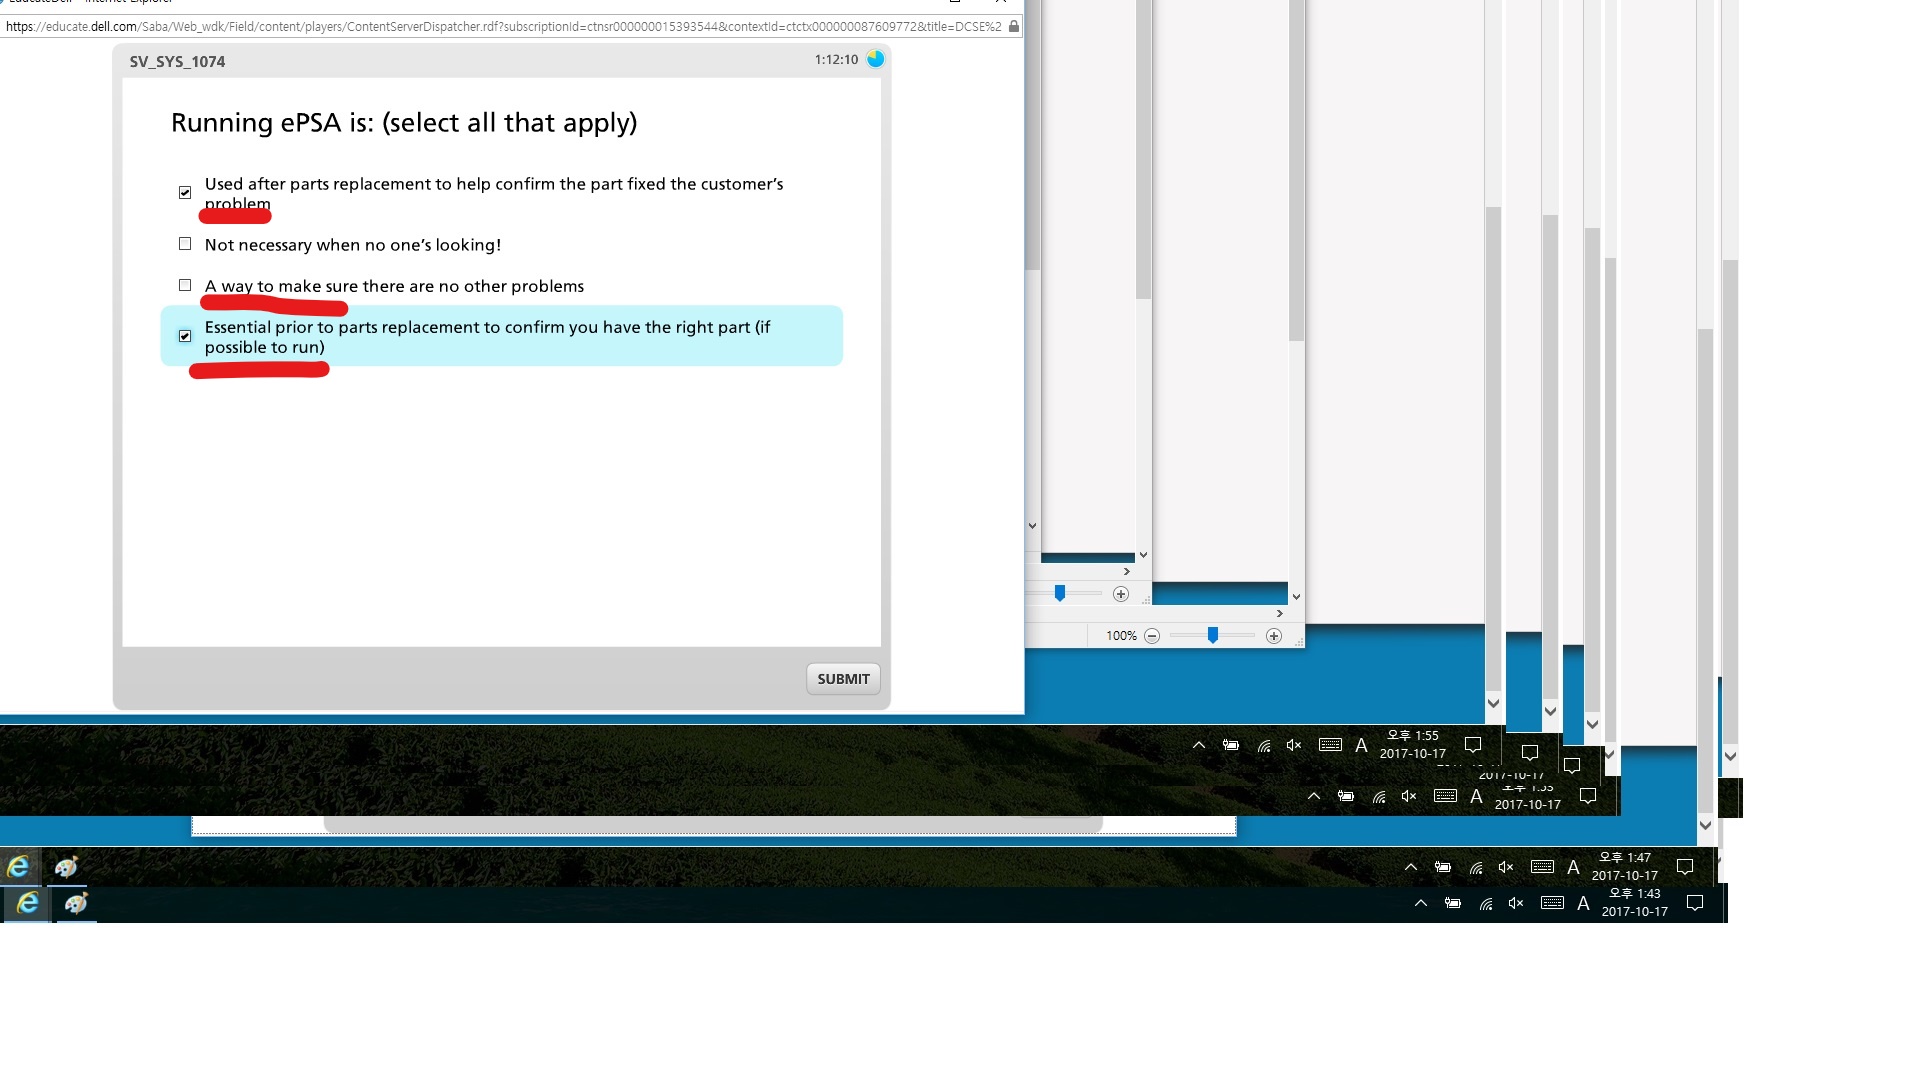Click the IME 'A' indicator in the 1:47 tray
This screenshot has width=1920, height=1080.
1573,867
